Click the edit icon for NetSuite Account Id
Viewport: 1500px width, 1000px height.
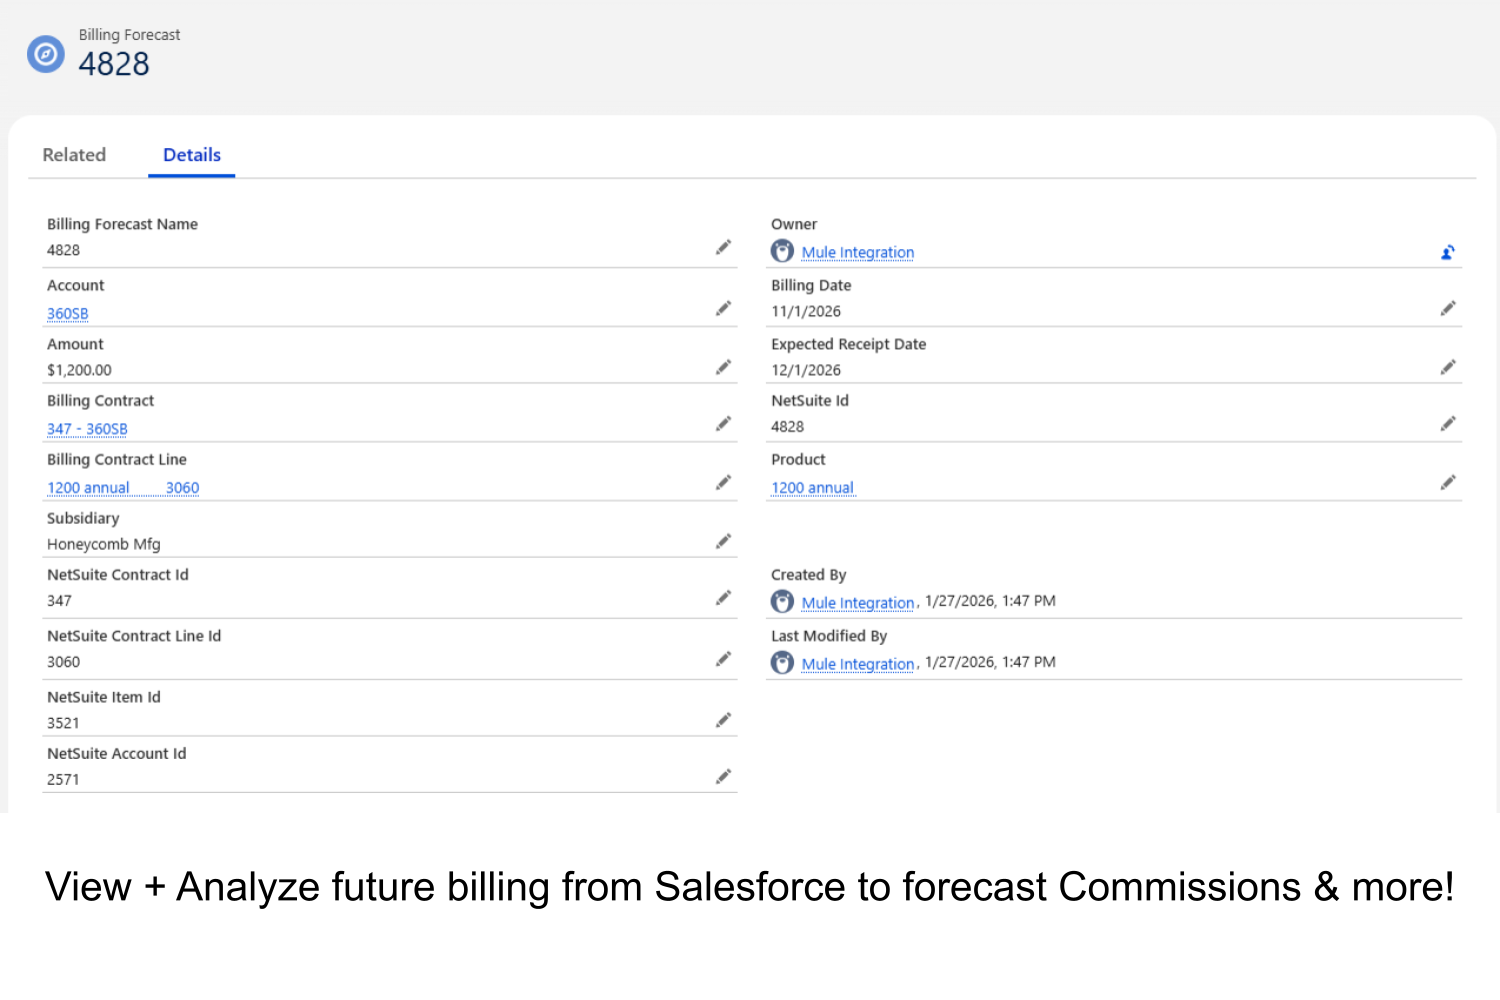tap(723, 776)
